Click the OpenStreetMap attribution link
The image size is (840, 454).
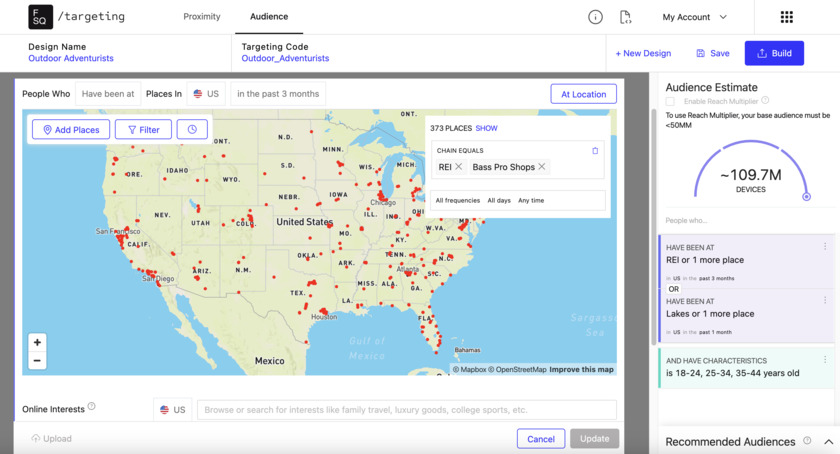[x=518, y=369]
